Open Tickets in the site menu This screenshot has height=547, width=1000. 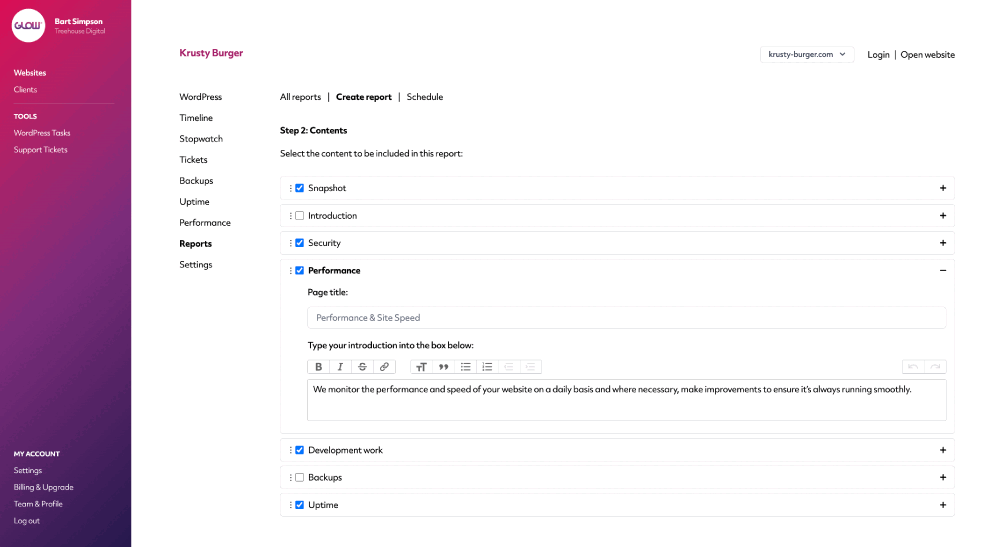pos(193,160)
